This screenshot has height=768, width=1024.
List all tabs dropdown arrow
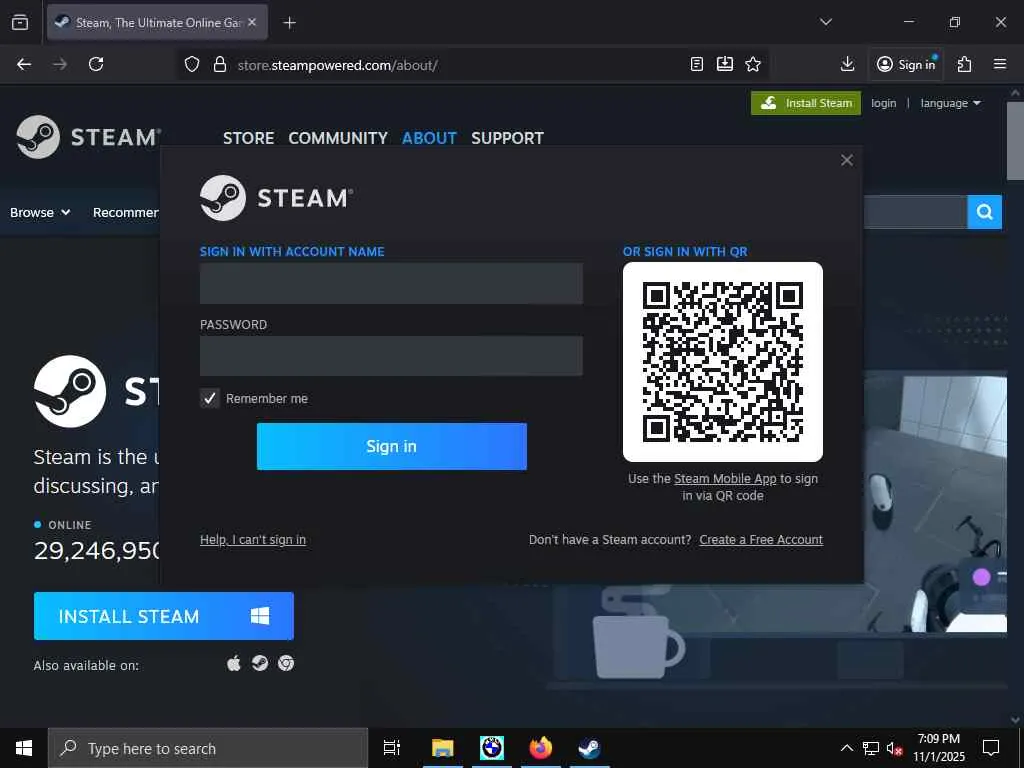825,22
